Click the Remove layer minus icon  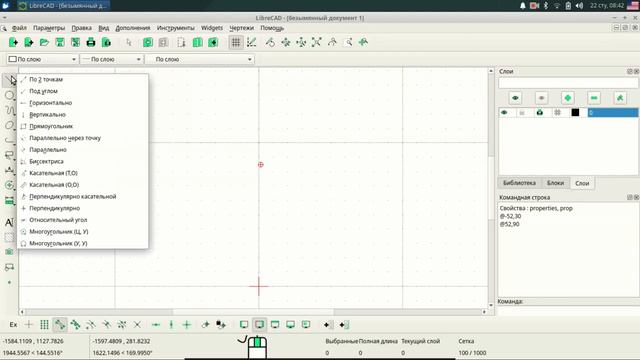click(x=594, y=98)
